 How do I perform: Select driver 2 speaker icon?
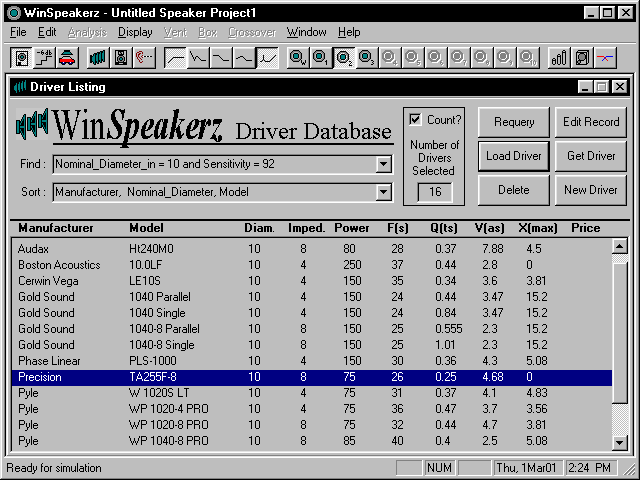click(344, 58)
